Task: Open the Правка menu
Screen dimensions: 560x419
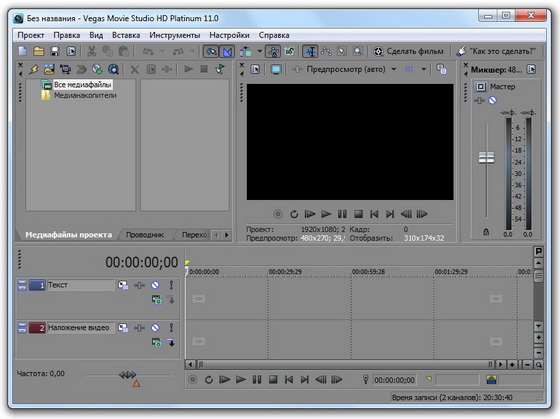Action: tap(67, 35)
